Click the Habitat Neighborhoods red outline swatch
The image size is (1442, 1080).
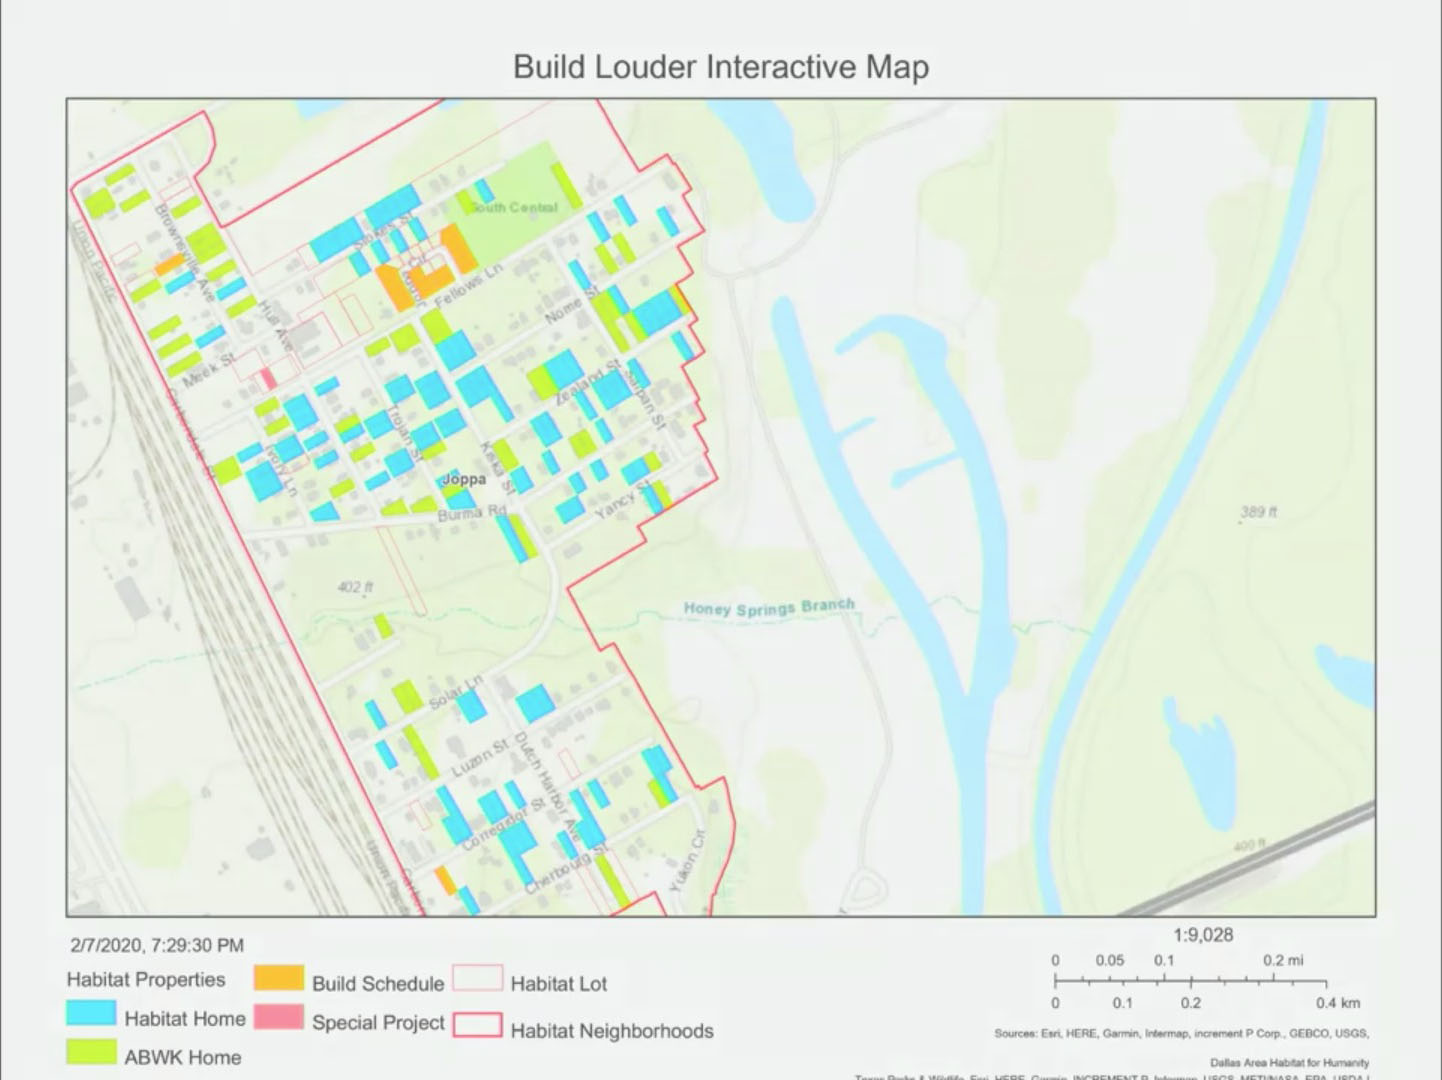pyautogui.click(x=477, y=1025)
